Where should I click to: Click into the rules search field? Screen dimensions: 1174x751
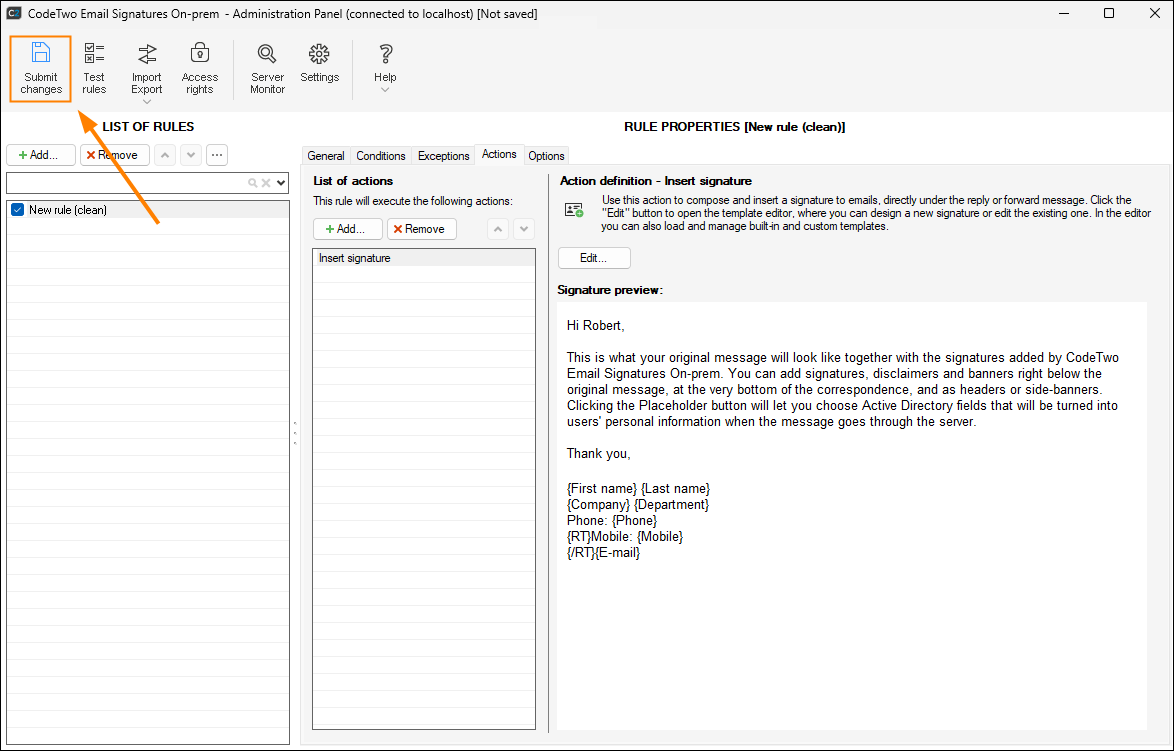tap(125, 183)
